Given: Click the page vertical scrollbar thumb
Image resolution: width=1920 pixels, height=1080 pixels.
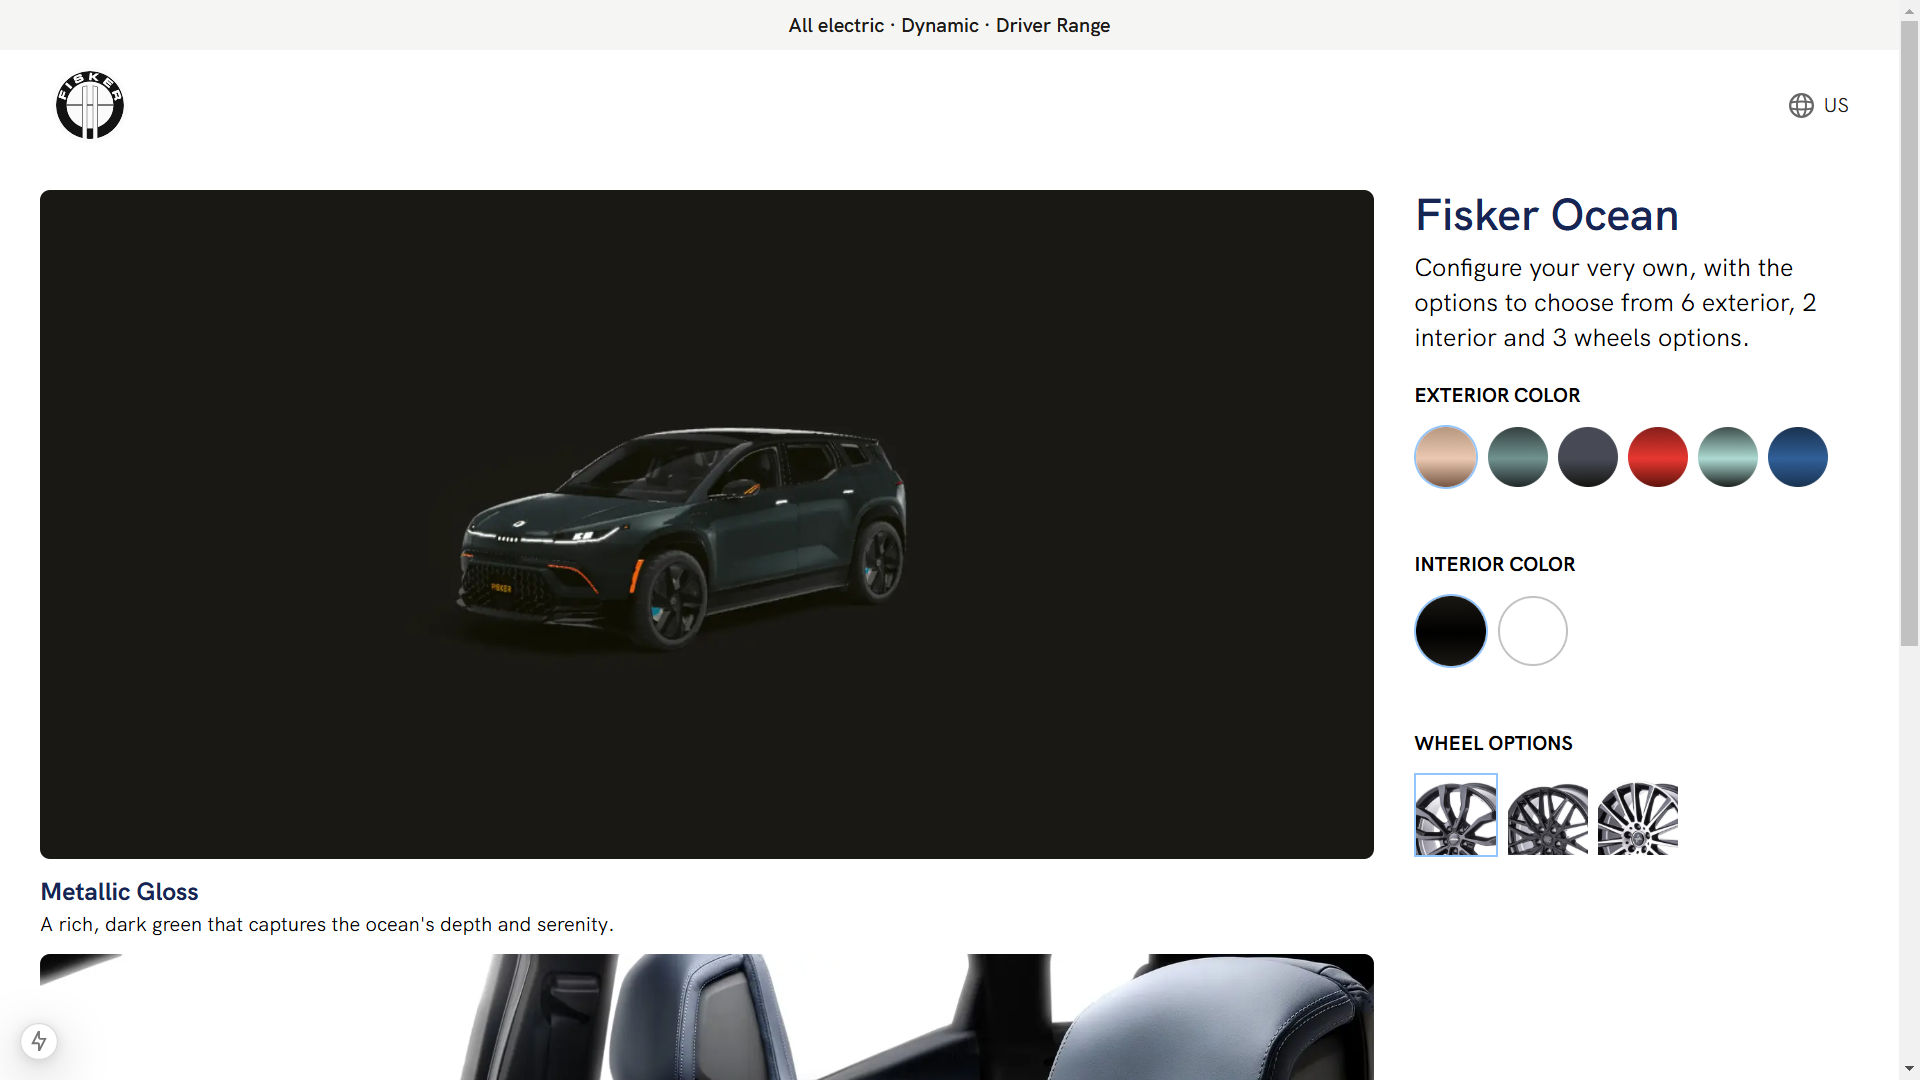Looking at the screenshot, I should pos(1910,334).
